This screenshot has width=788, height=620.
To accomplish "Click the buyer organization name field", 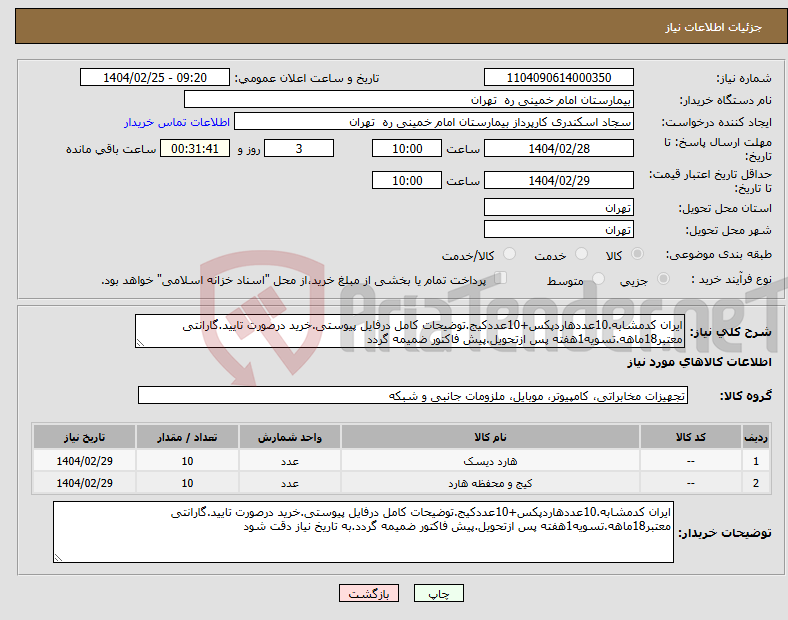I will [x=409, y=99].
